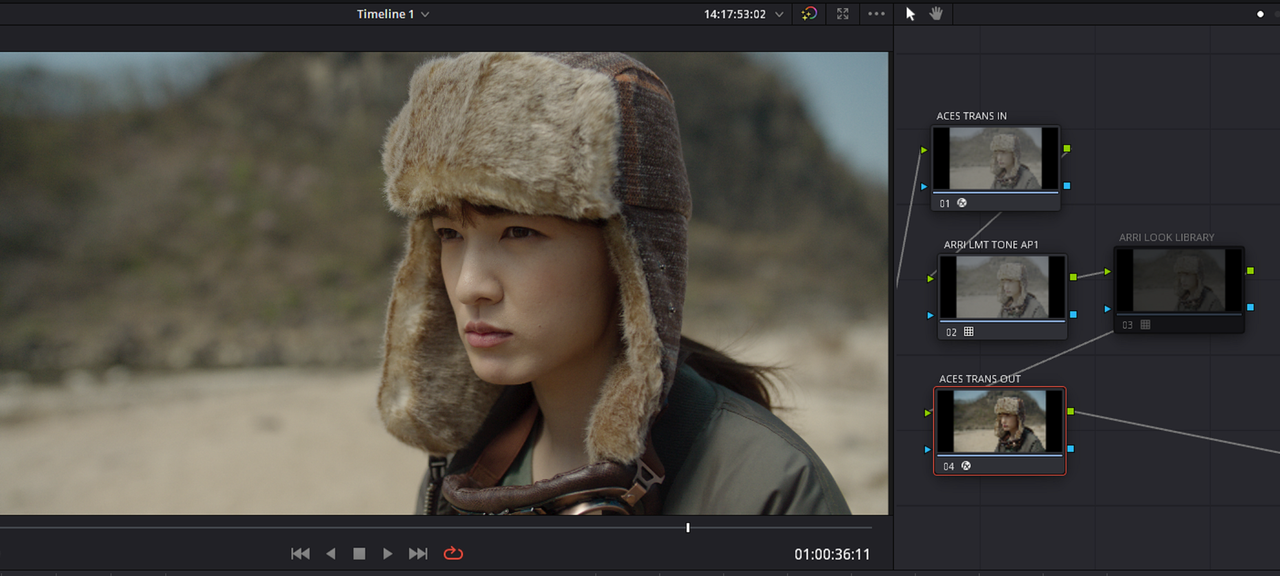Click the node number 04 text
Screen dimensions: 1280x576
(x=949, y=466)
